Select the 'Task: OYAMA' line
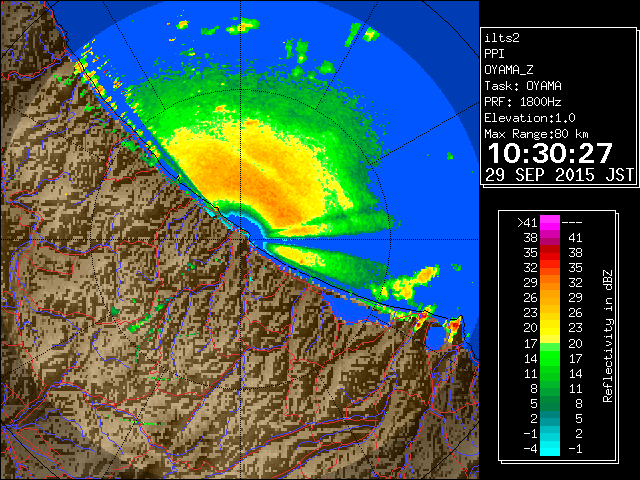Screen dimensions: 640x480 tap(523, 86)
